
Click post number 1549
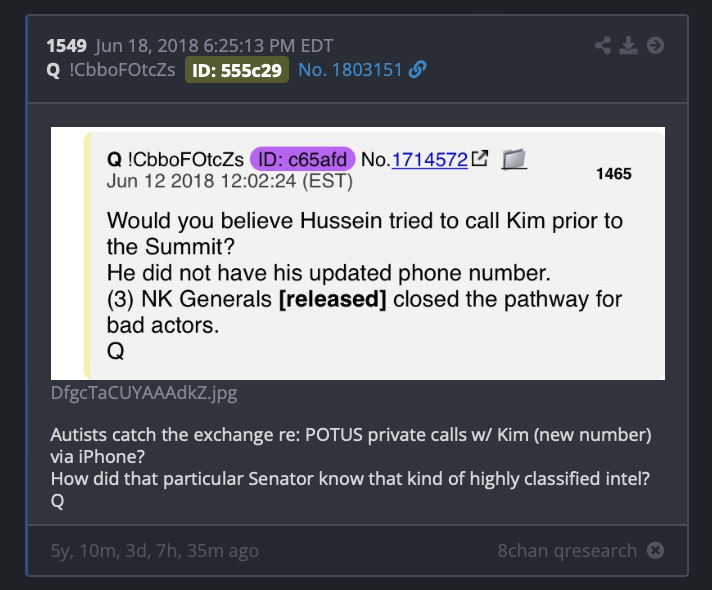click(x=66, y=46)
